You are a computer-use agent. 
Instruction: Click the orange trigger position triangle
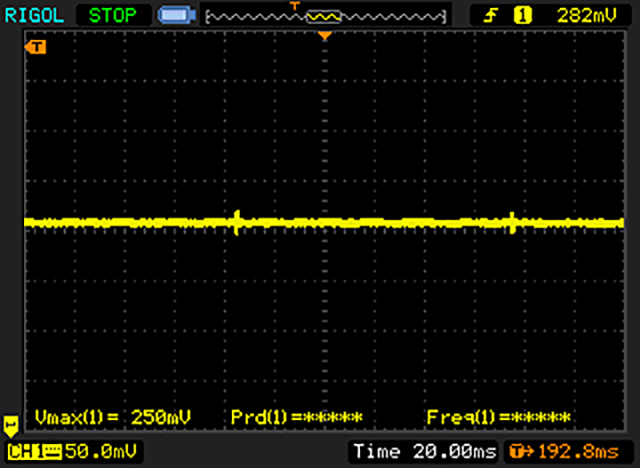point(324,36)
